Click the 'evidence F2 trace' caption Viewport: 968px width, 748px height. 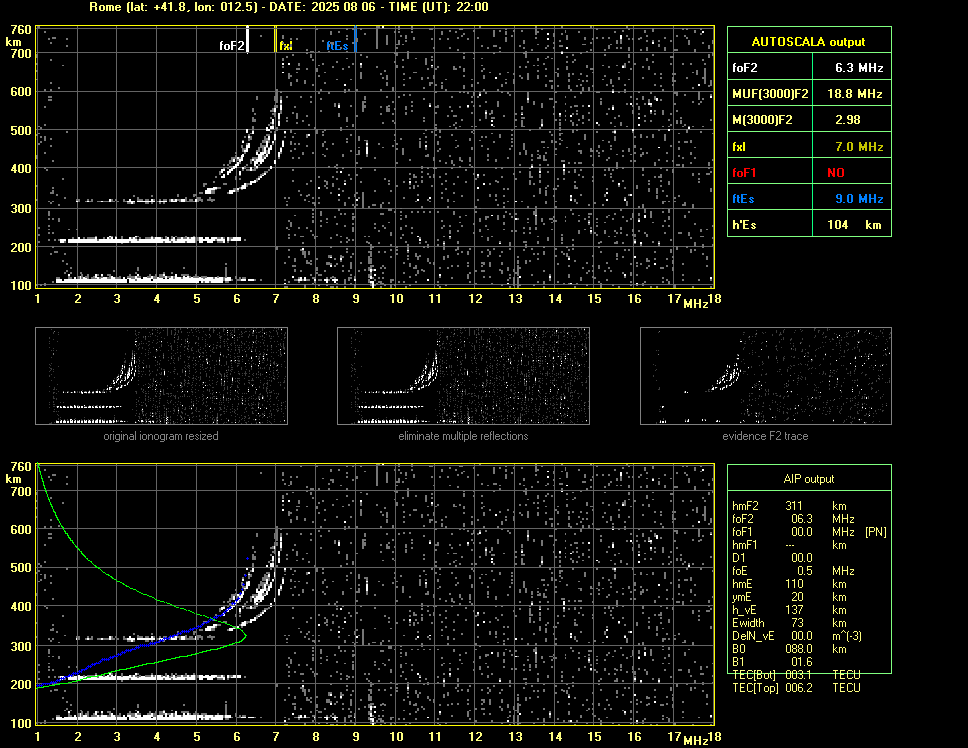coord(766,436)
